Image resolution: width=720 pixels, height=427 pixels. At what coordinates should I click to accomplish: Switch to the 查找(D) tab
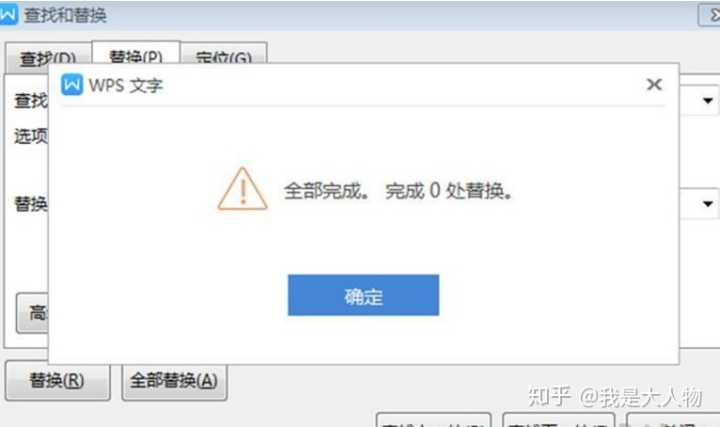pos(48,58)
